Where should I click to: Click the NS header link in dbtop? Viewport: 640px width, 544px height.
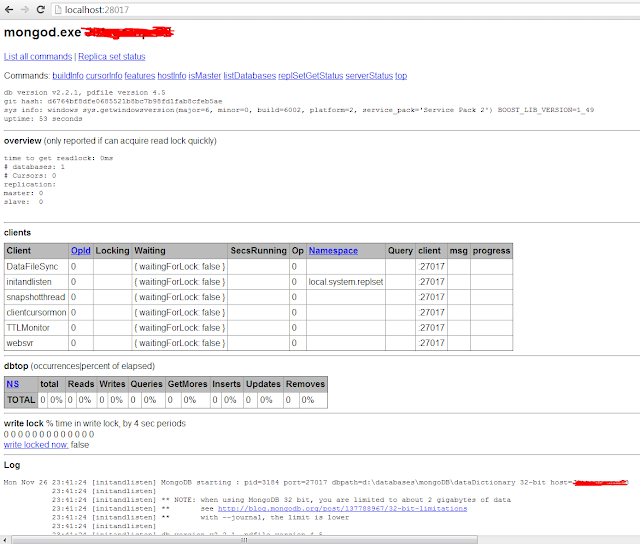pos(12,384)
